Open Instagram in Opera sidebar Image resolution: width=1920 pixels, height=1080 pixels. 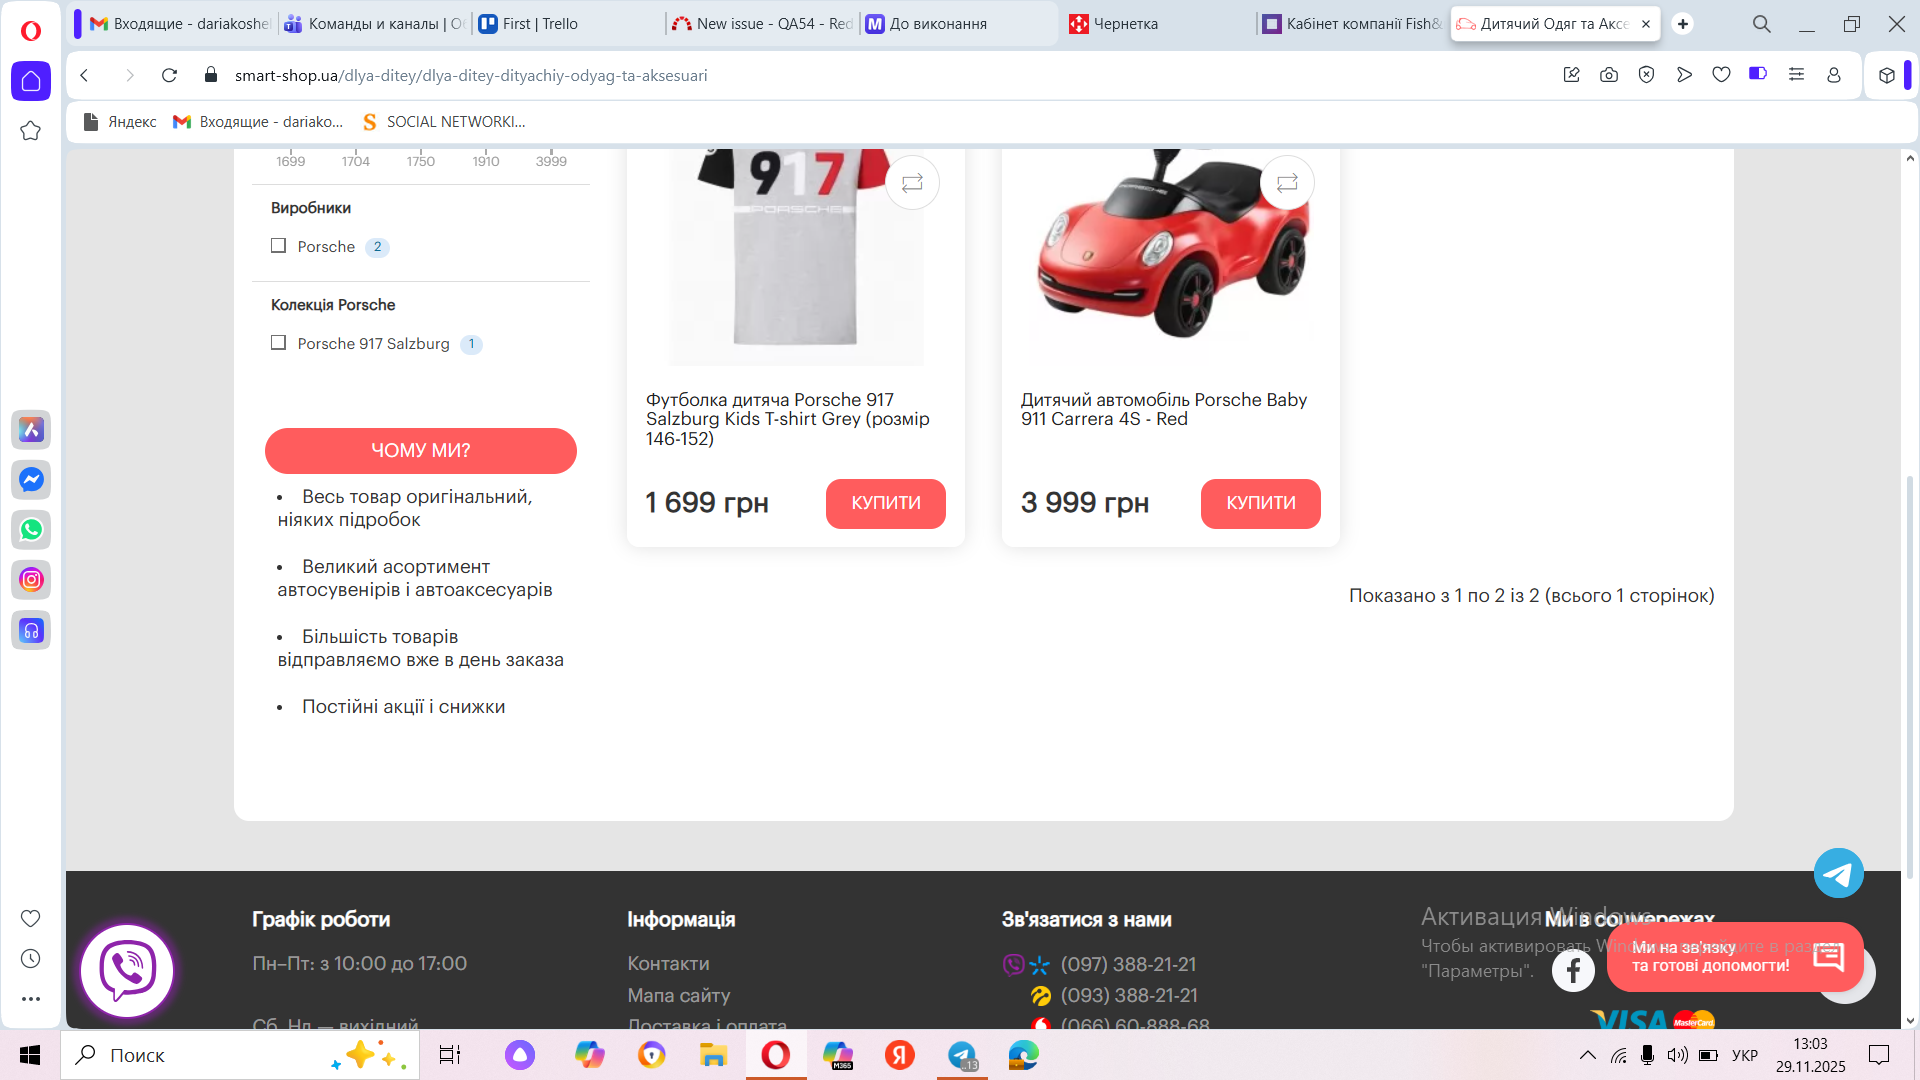click(31, 580)
